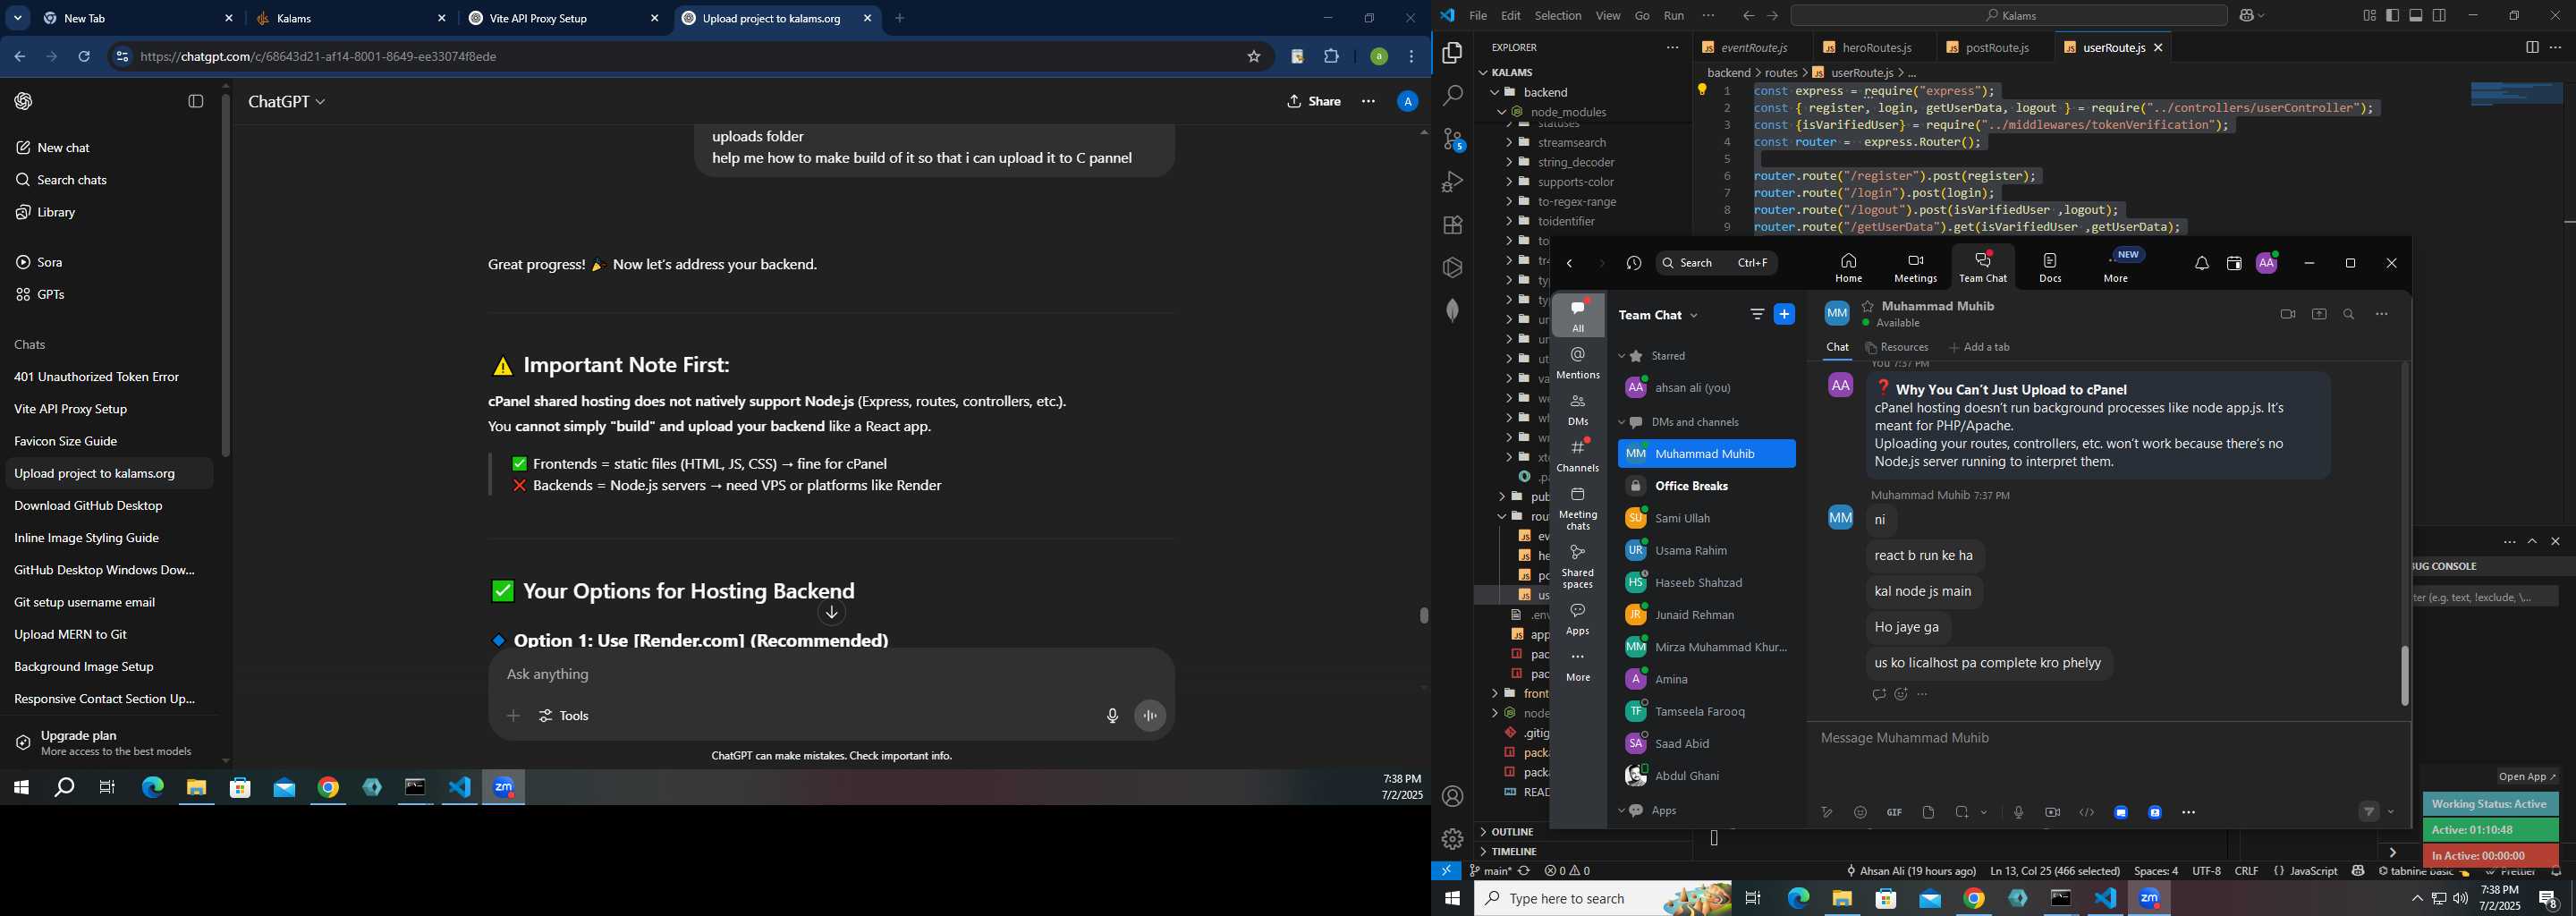Click Windows Type here to search box
This screenshot has height=916, width=2576.
click(x=1603, y=899)
